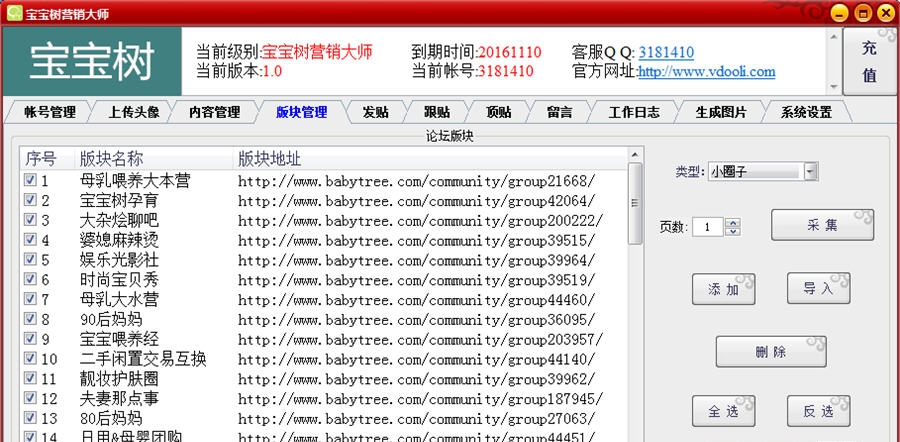Click the expiry date 20161110

point(510,52)
